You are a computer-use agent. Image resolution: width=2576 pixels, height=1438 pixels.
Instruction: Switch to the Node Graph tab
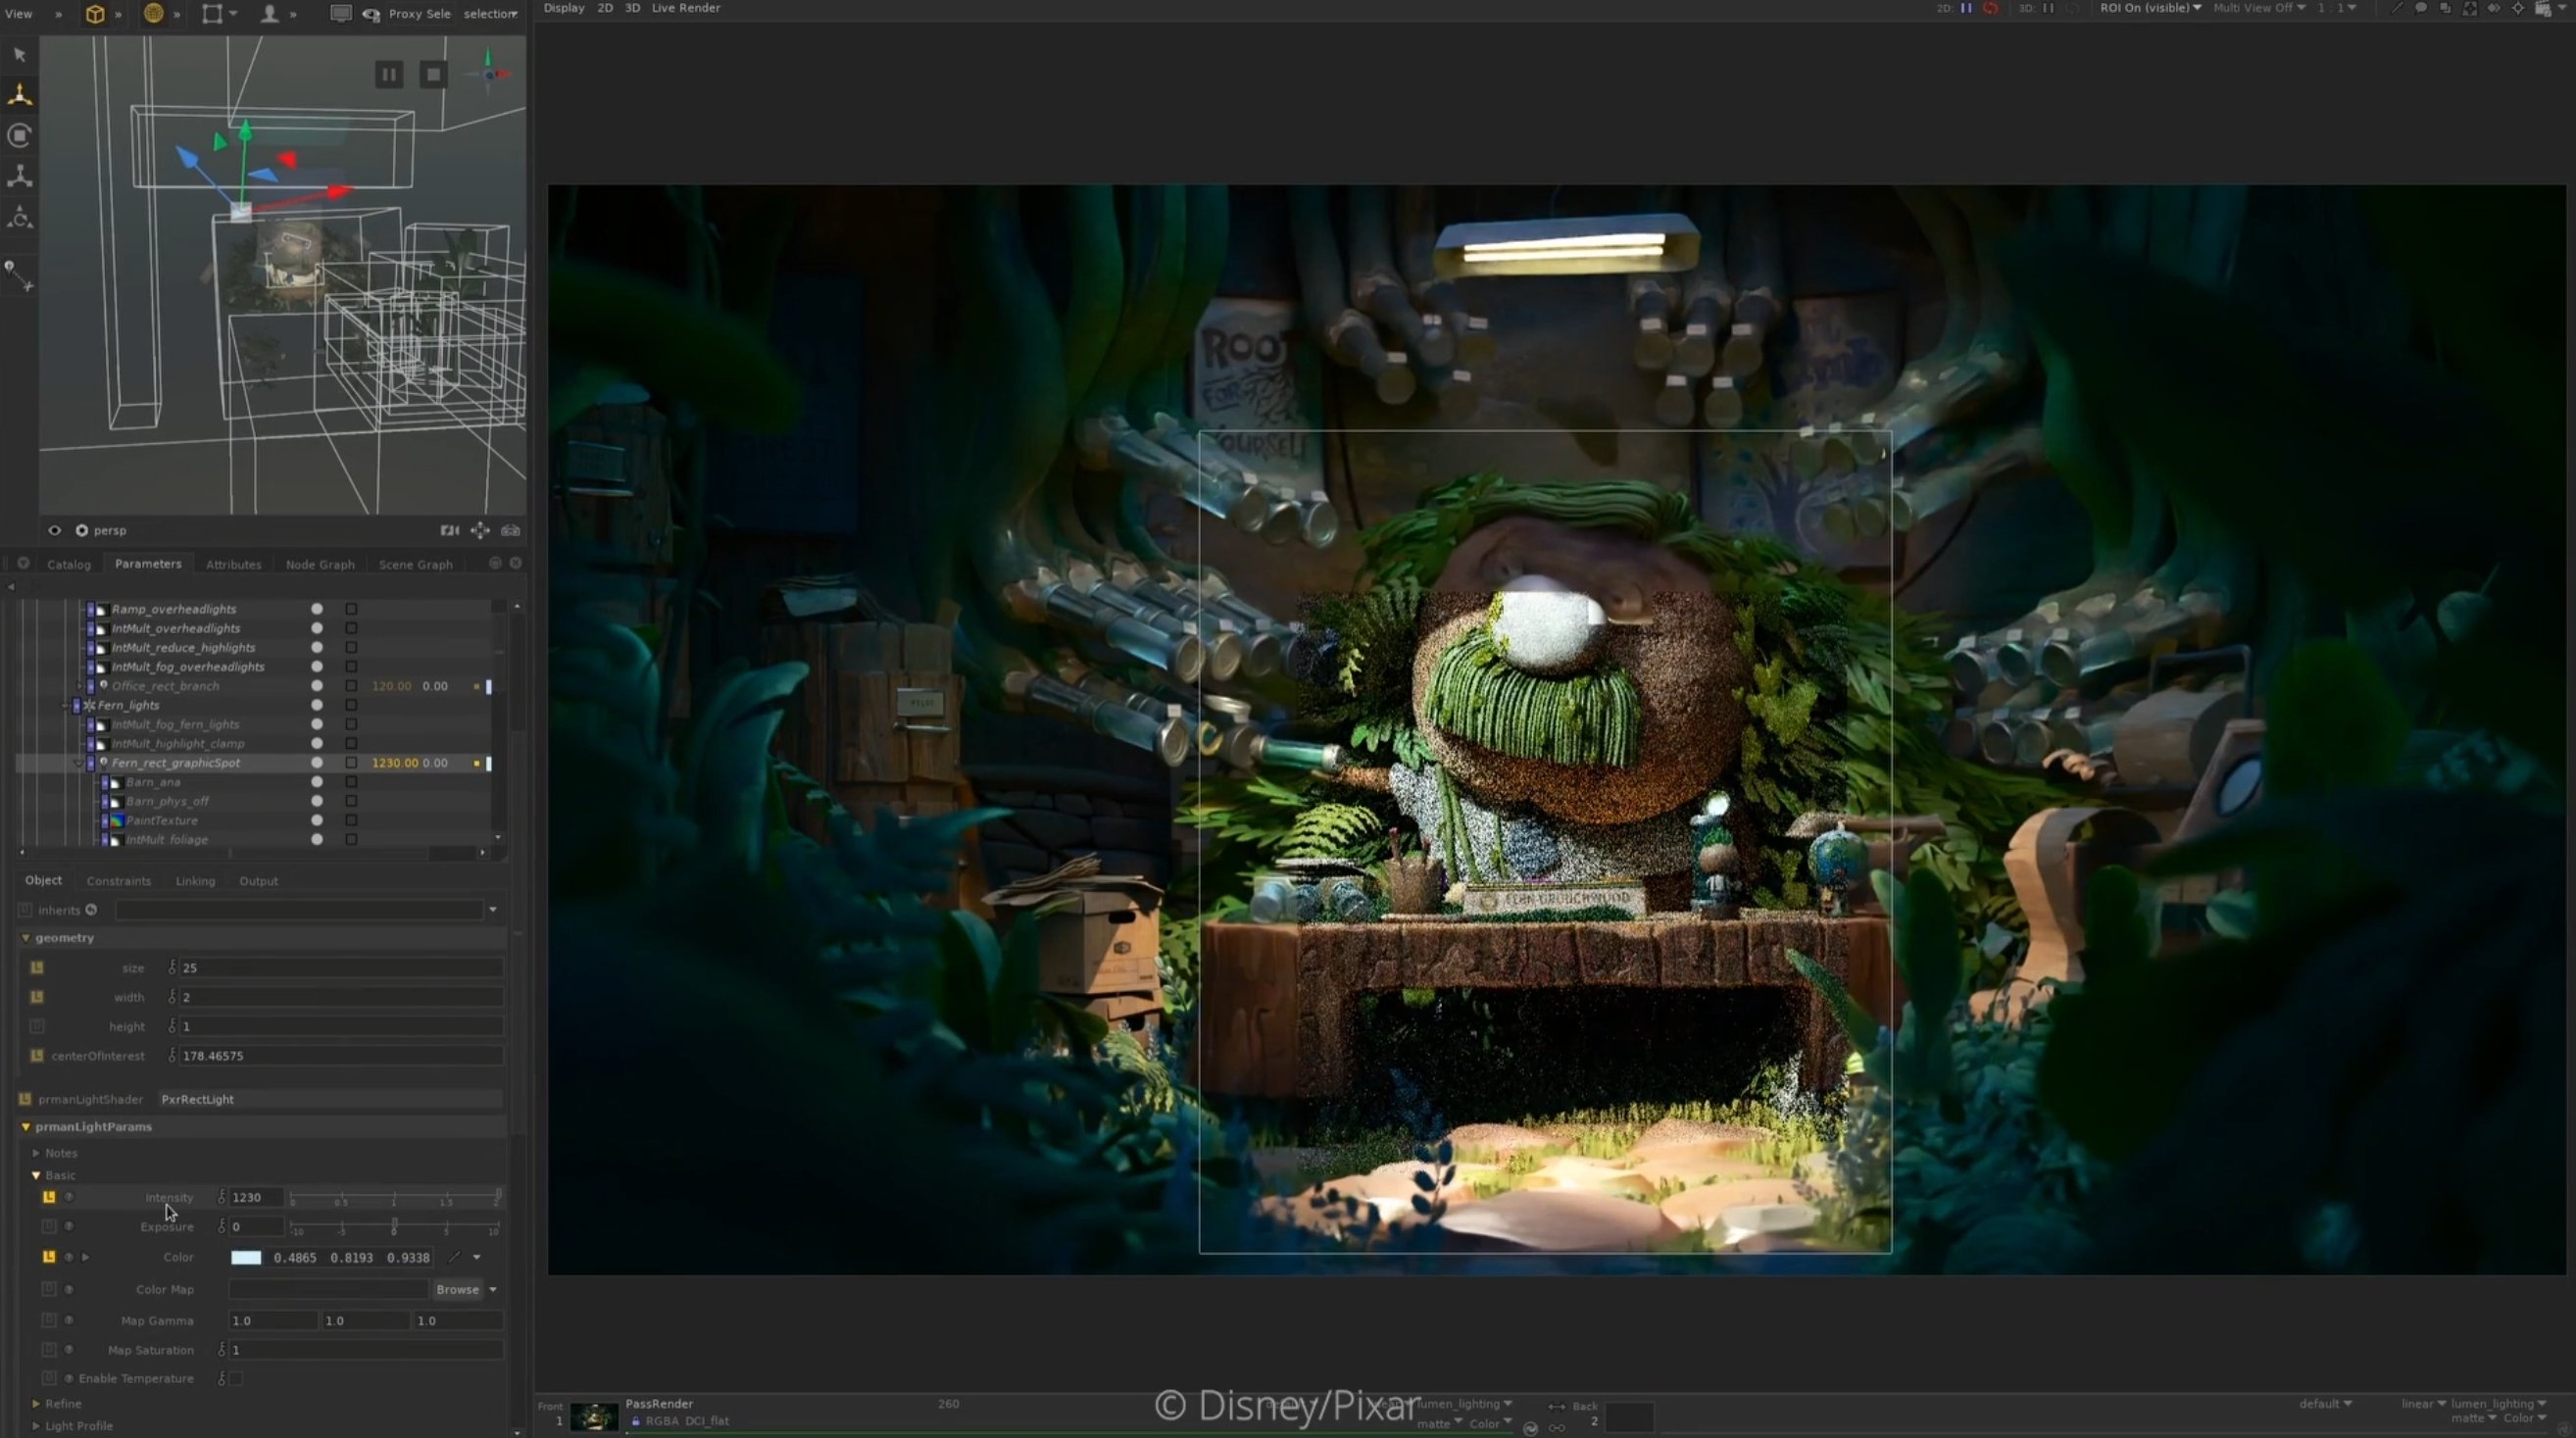[x=320, y=565]
